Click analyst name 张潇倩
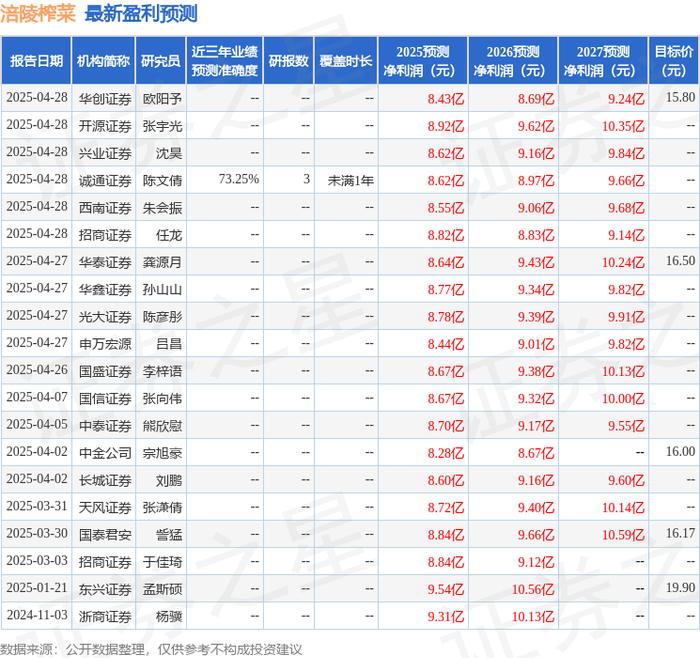 162,507
